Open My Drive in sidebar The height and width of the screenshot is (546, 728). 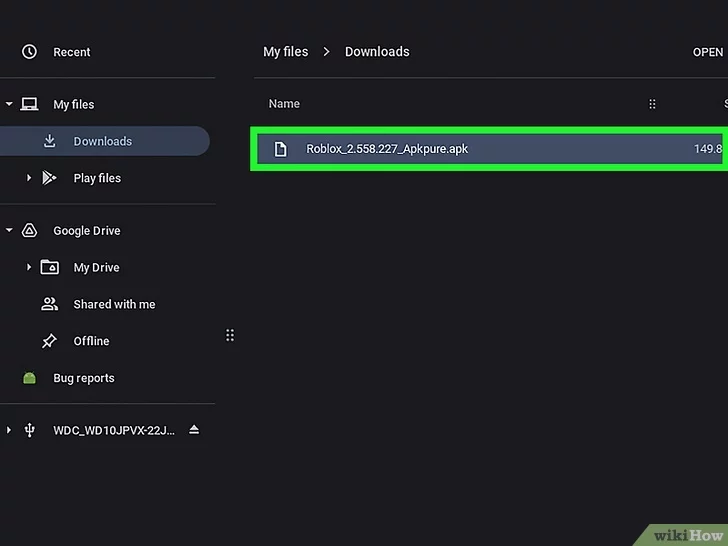[97, 268]
